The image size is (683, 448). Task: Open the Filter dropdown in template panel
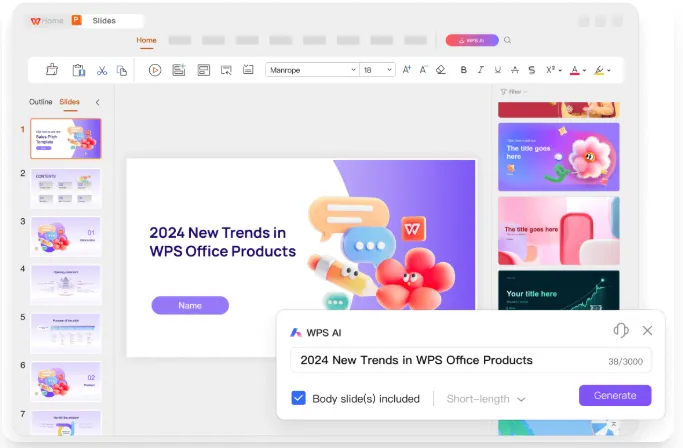tap(514, 92)
